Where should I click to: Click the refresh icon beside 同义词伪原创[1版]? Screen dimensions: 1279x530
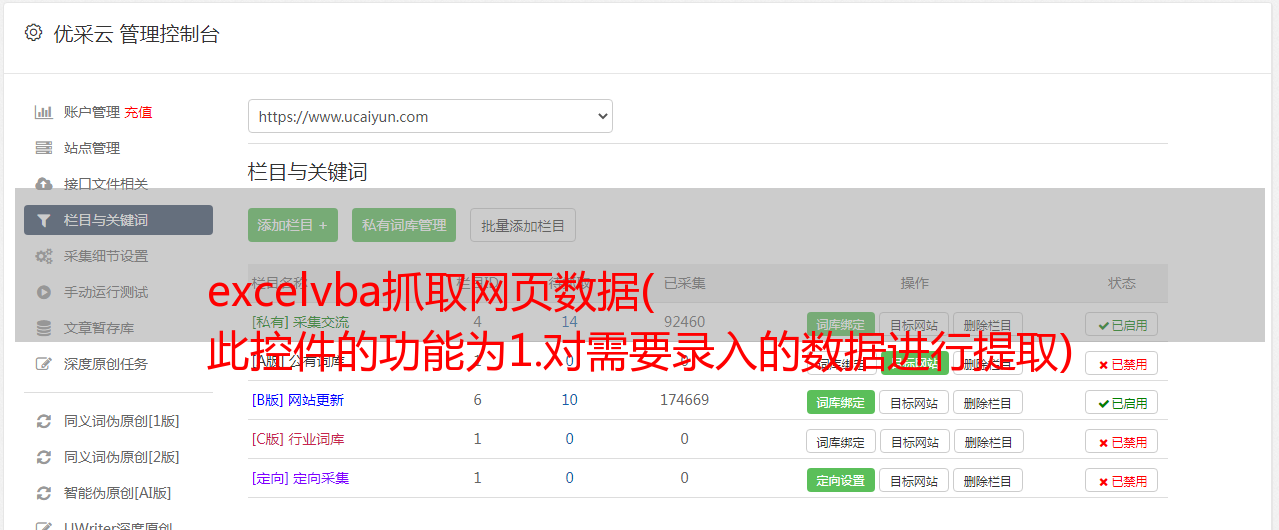[44, 421]
